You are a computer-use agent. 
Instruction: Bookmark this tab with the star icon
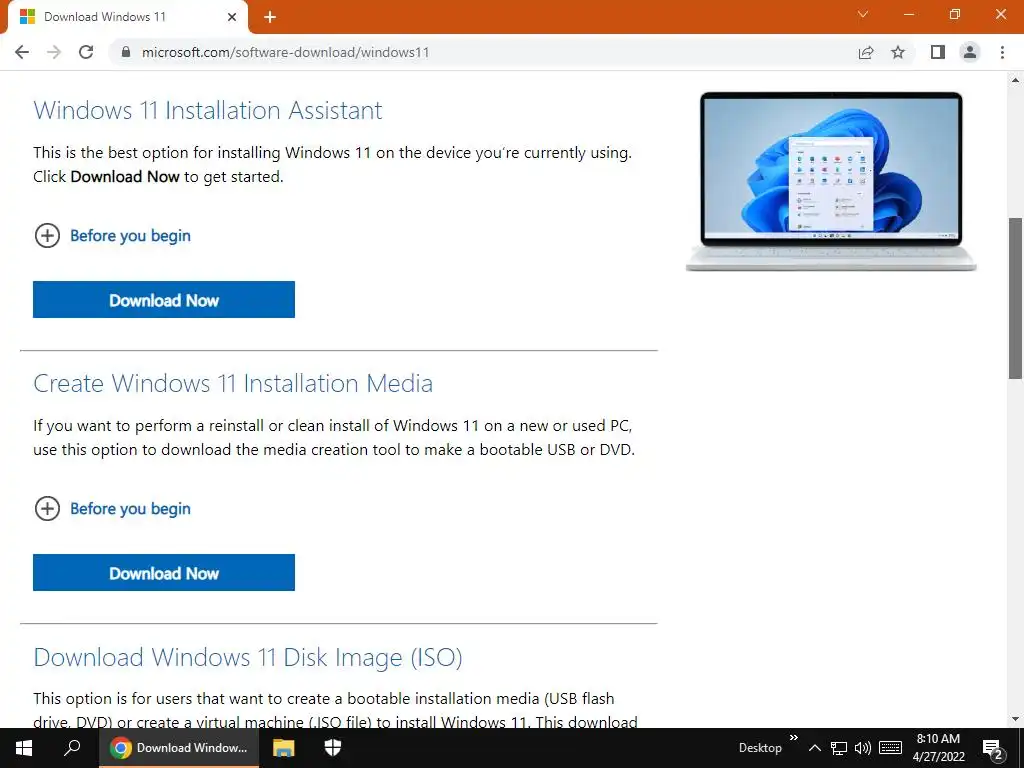898,52
